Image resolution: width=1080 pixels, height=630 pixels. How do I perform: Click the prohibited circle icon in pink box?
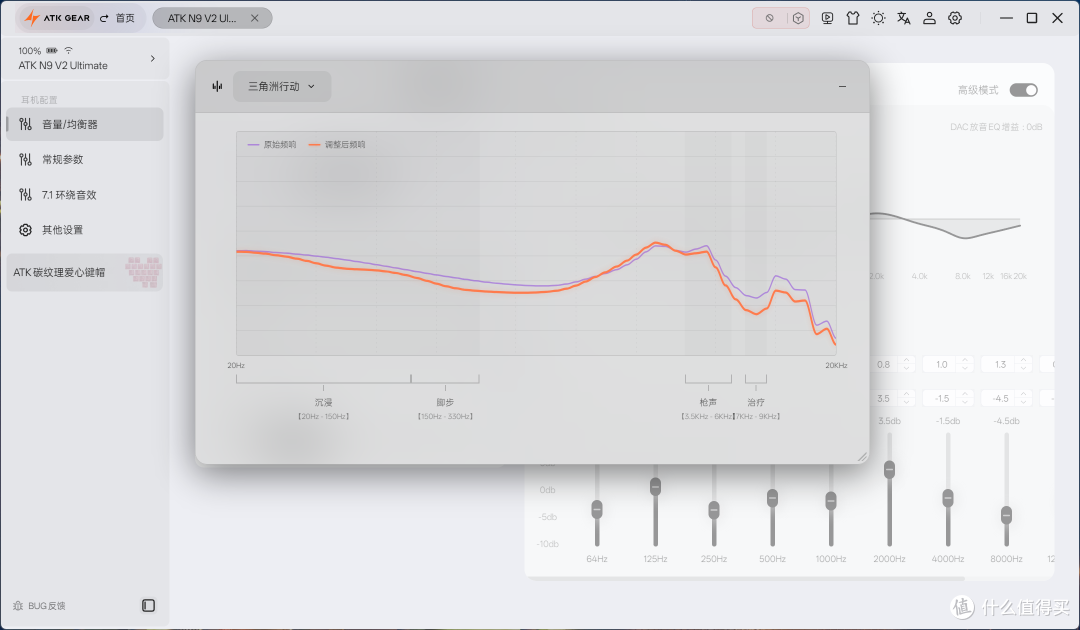[769, 19]
